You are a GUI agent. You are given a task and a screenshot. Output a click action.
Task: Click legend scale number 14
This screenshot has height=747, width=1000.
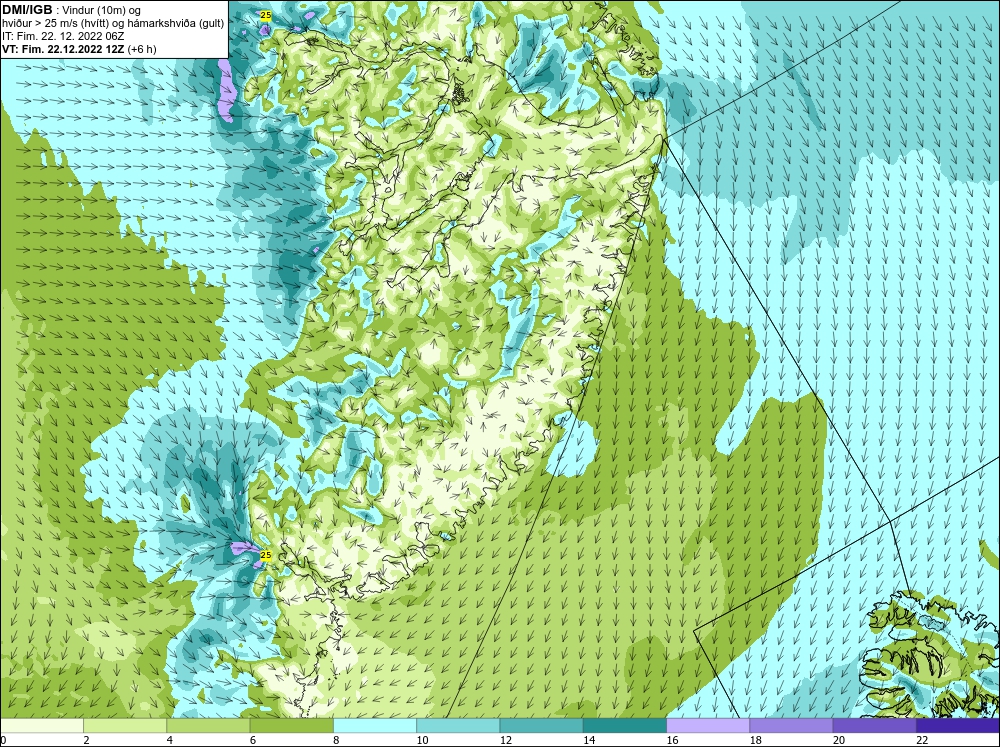(589, 740)
